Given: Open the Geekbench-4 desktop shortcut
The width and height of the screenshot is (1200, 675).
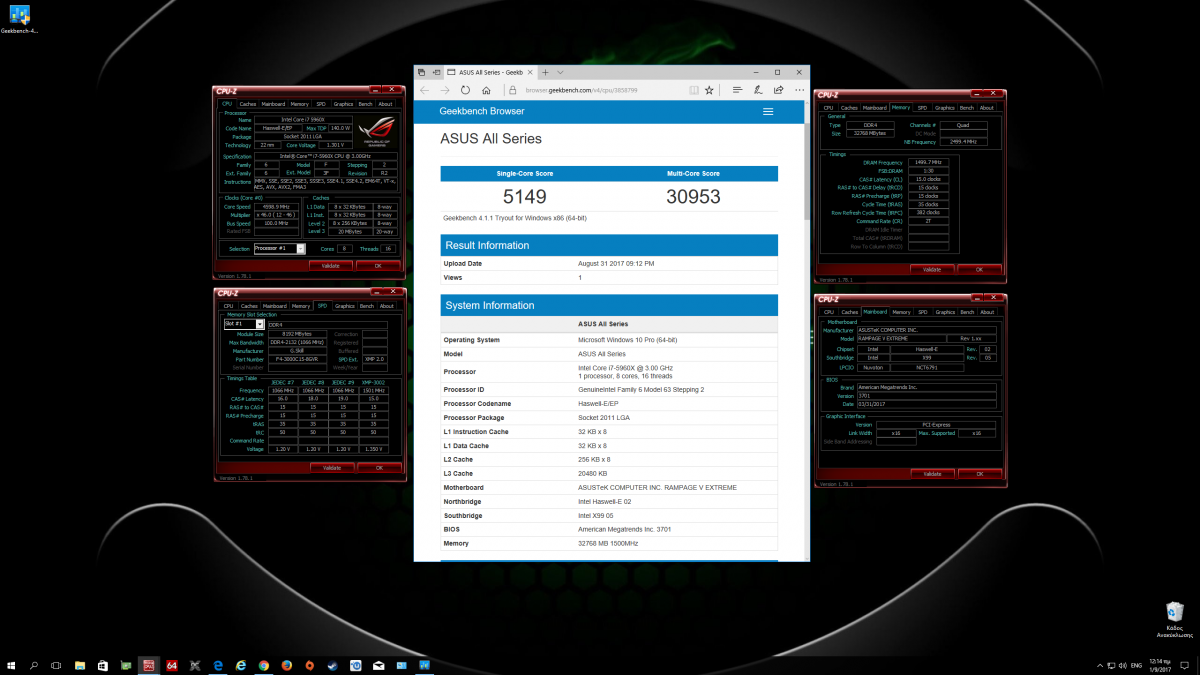Looking at the screenshot, I should coord(19,19).
